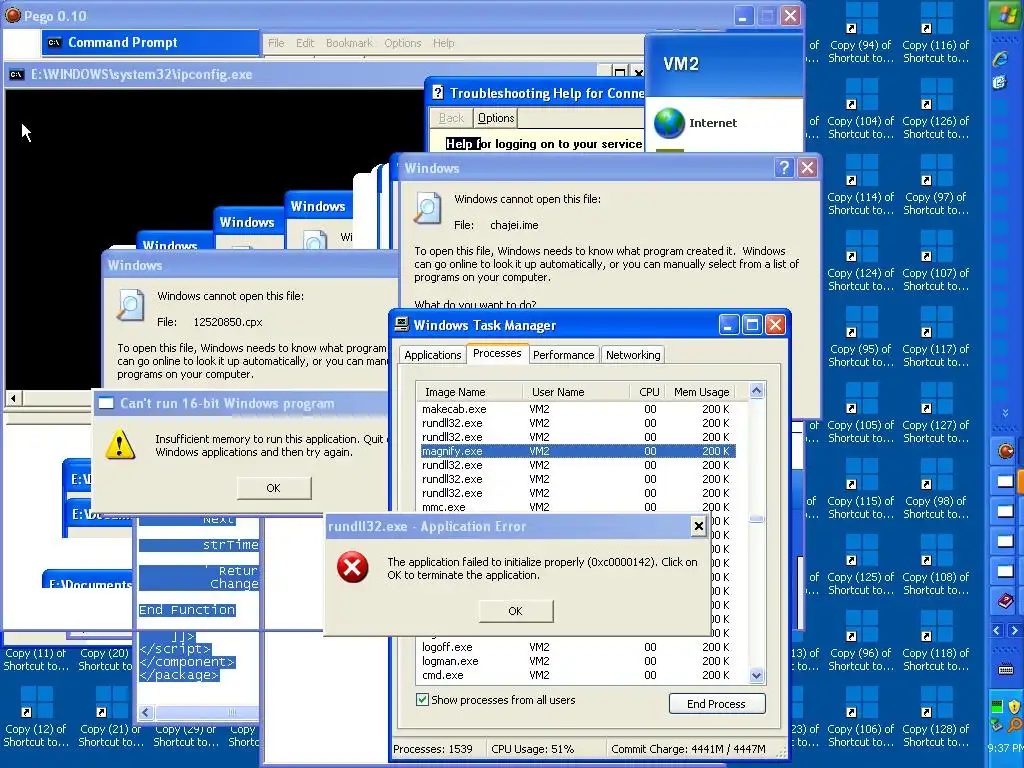This screenshot has height=768, width=1024.
Task: Select Copy (21) of Shortcut desktop icon
Action: (110, 718)
